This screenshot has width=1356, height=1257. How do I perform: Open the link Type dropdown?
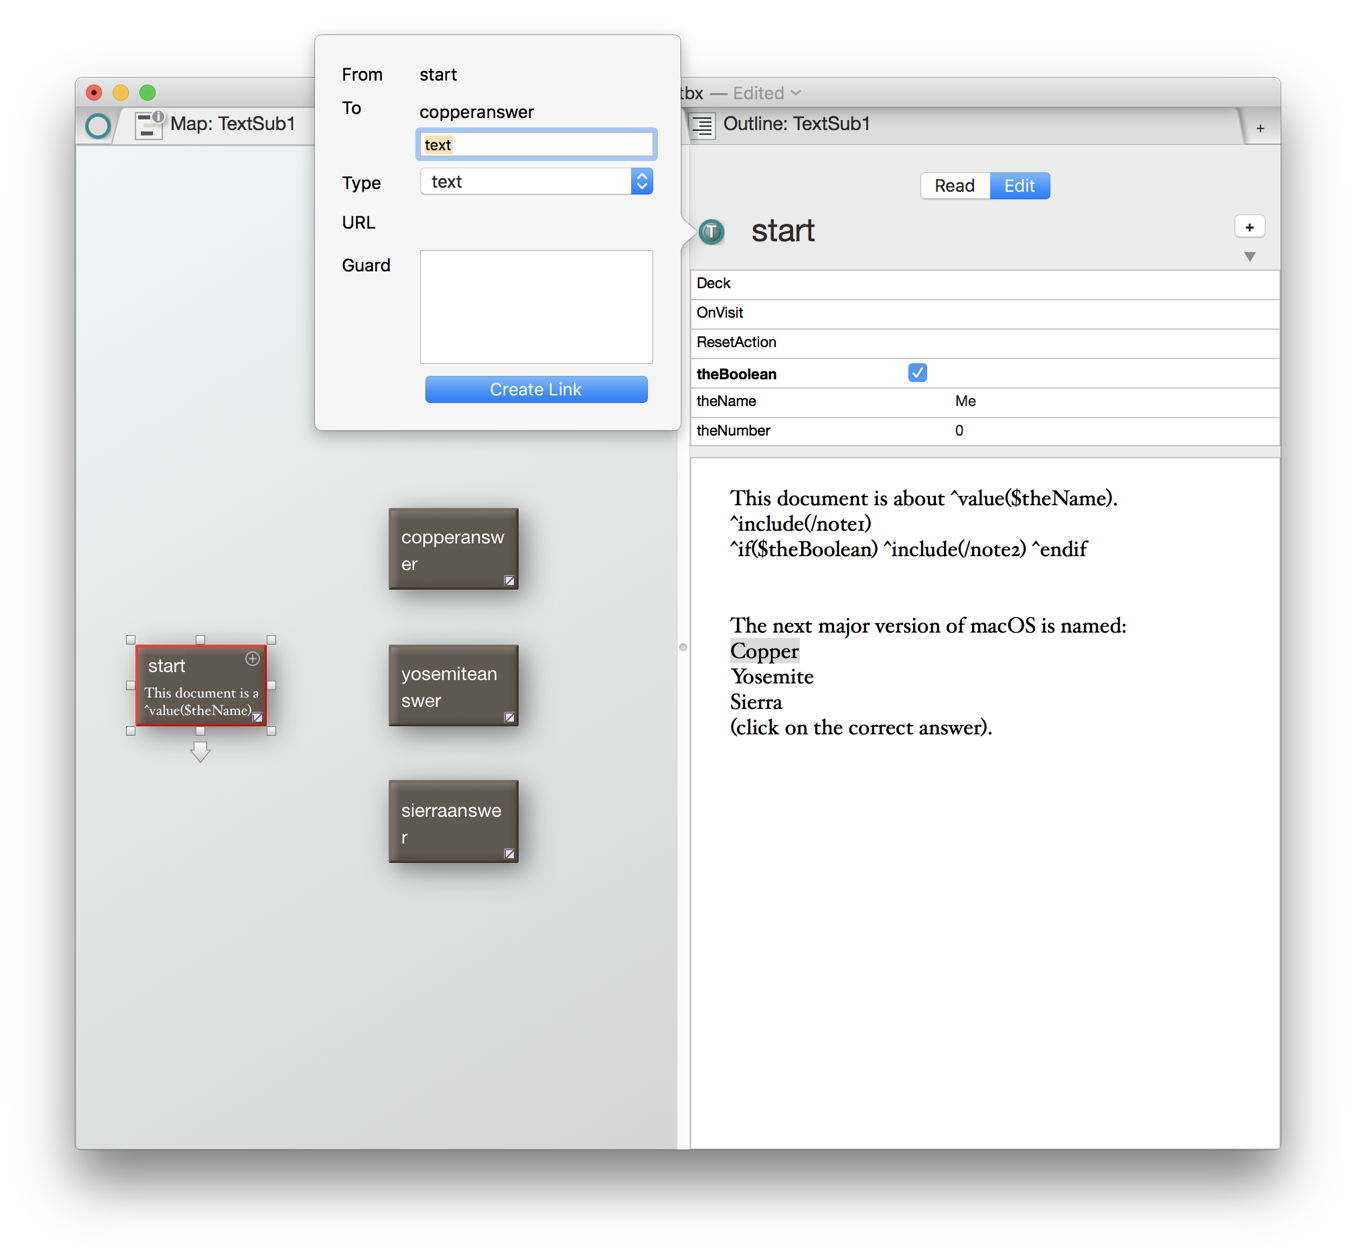point(641,181)
